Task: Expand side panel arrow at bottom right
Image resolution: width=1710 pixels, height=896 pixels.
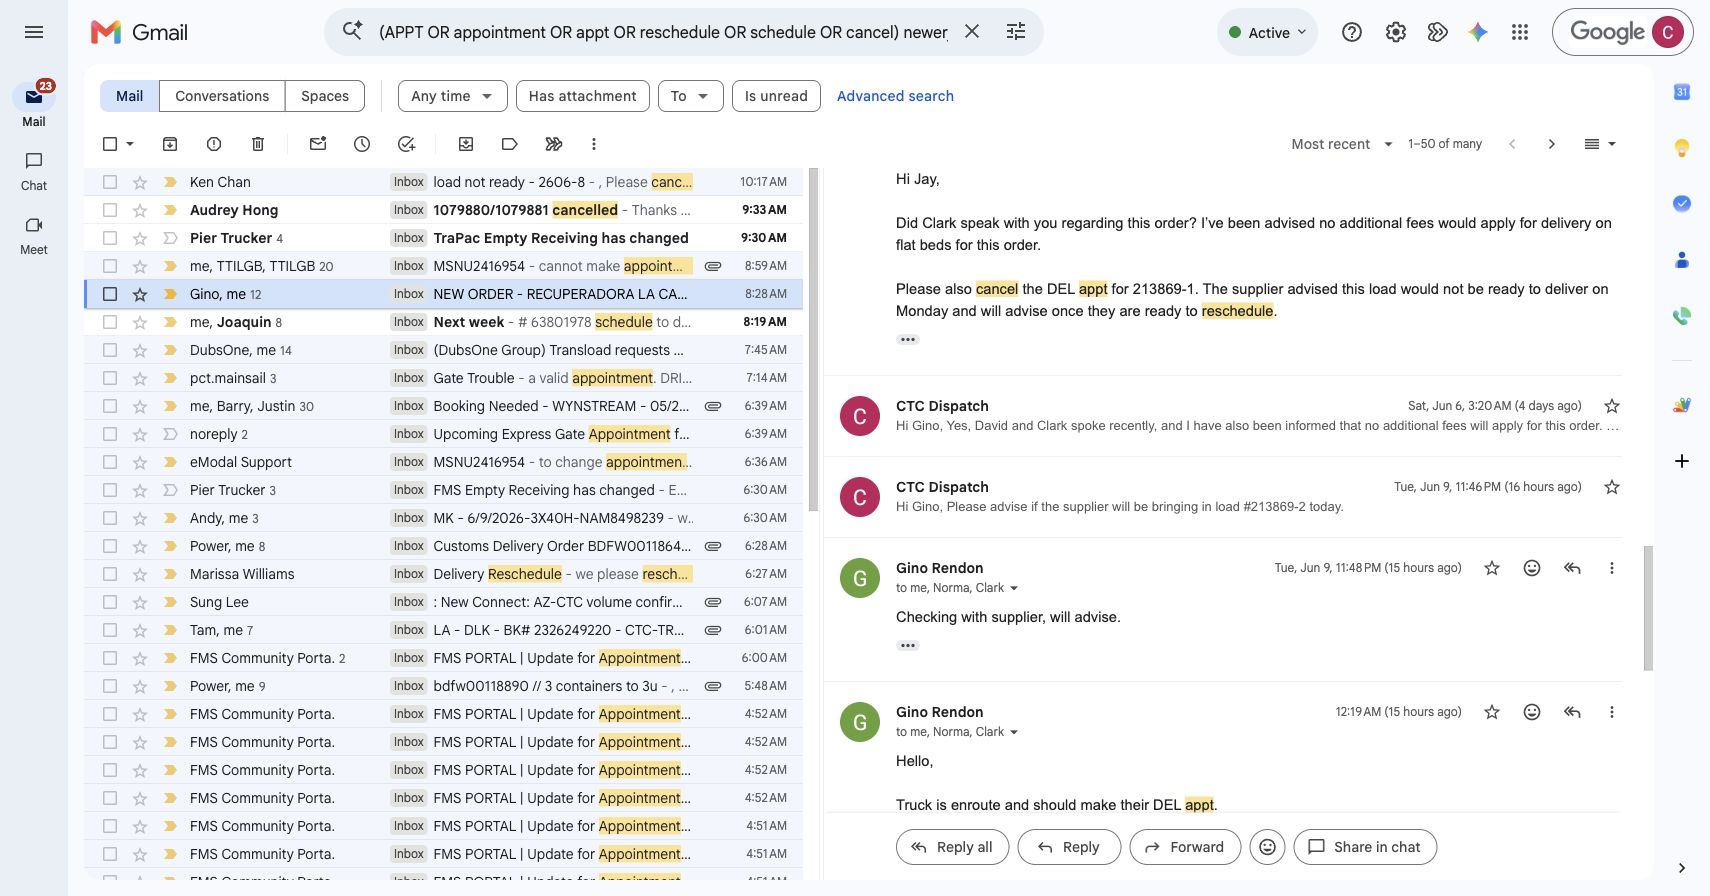Action: click(1682, 868)
